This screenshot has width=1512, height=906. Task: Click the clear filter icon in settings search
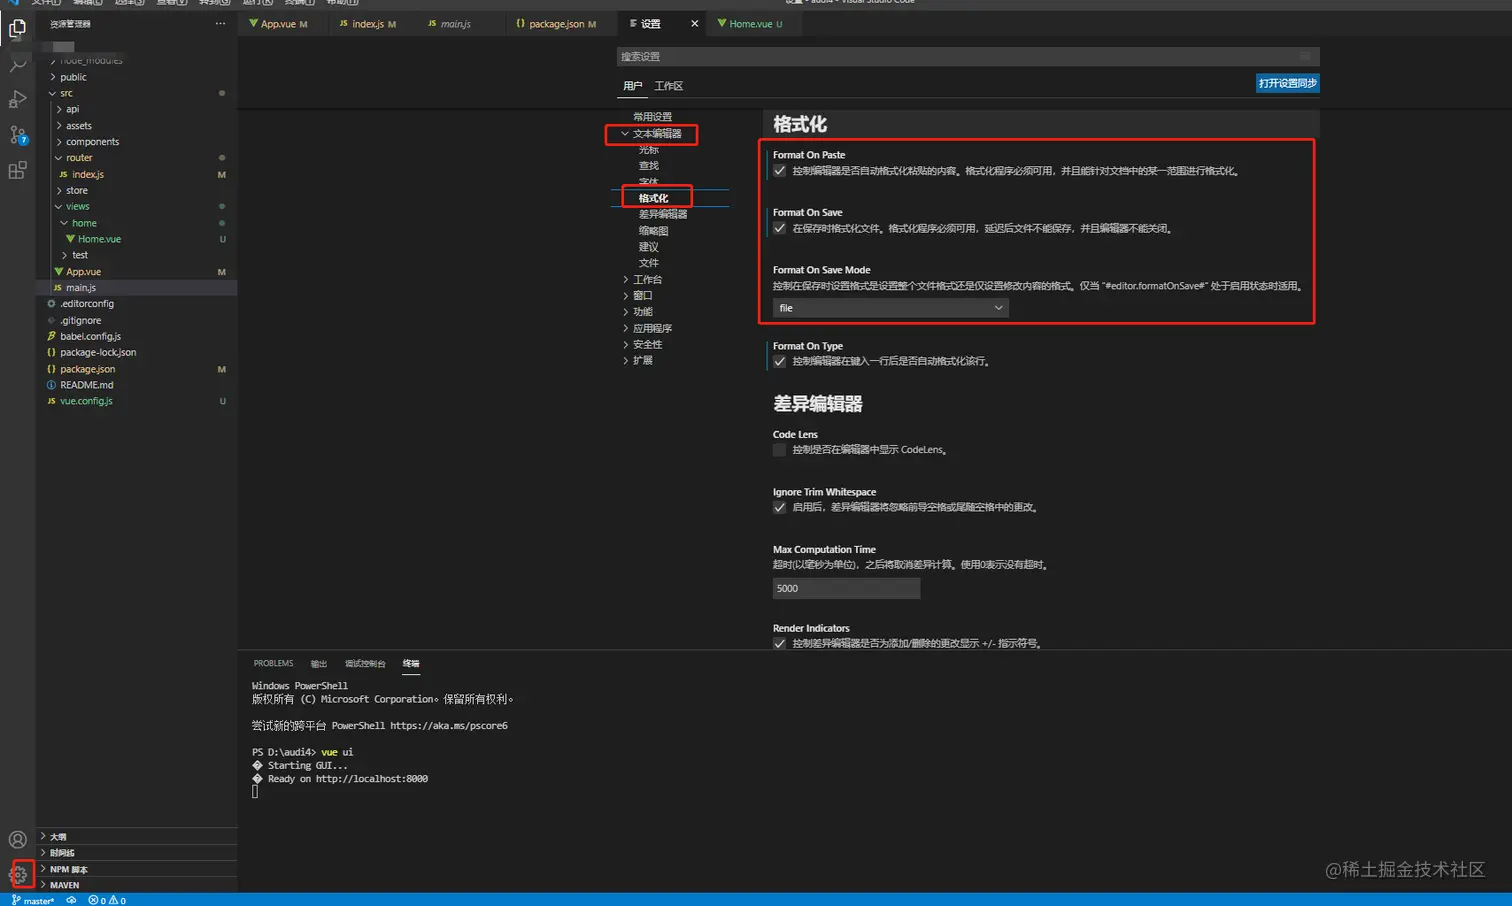(1305, 57)
